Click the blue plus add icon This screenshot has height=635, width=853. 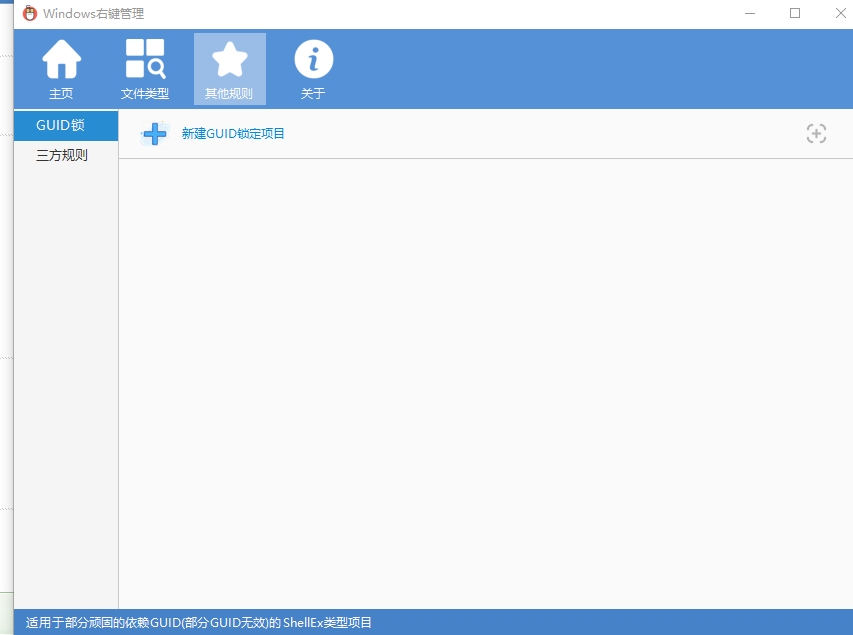(x=155, y=134)
